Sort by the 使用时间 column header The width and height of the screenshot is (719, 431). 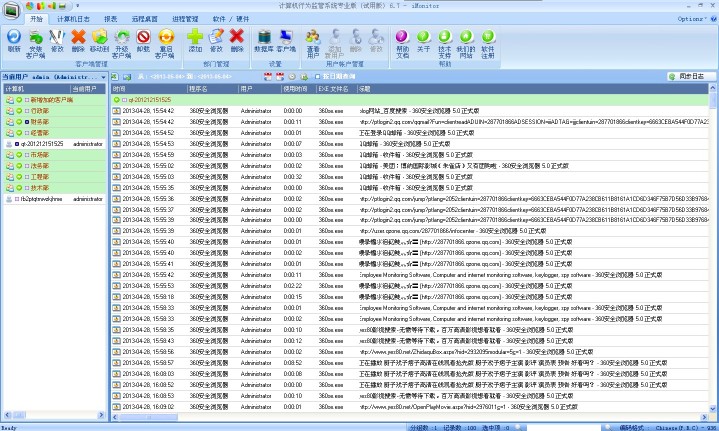pos(298,89)
